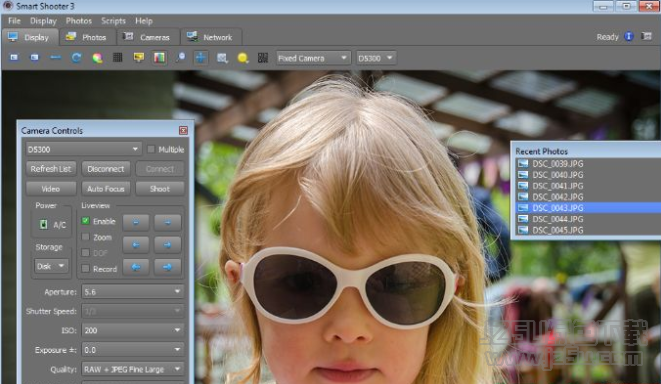Screen dimensions: 661x384
Task: Click the zoom-region icon beside the crosshair
Action: (222, 58)
